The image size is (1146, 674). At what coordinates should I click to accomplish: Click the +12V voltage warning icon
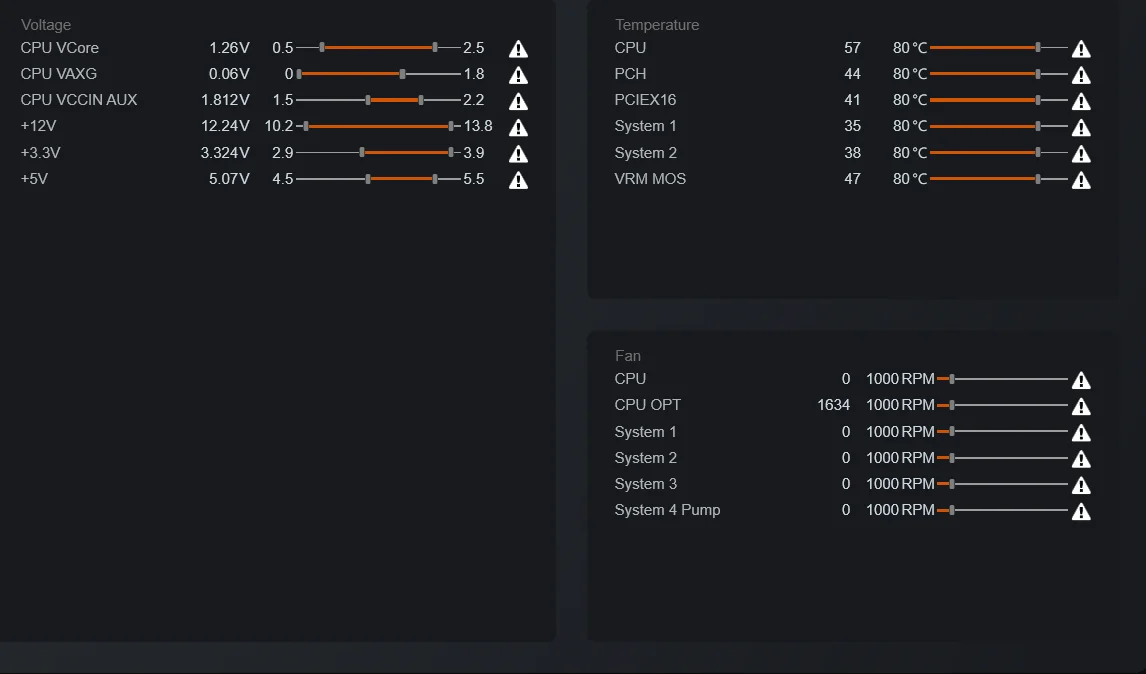click(x=518, y=127)
